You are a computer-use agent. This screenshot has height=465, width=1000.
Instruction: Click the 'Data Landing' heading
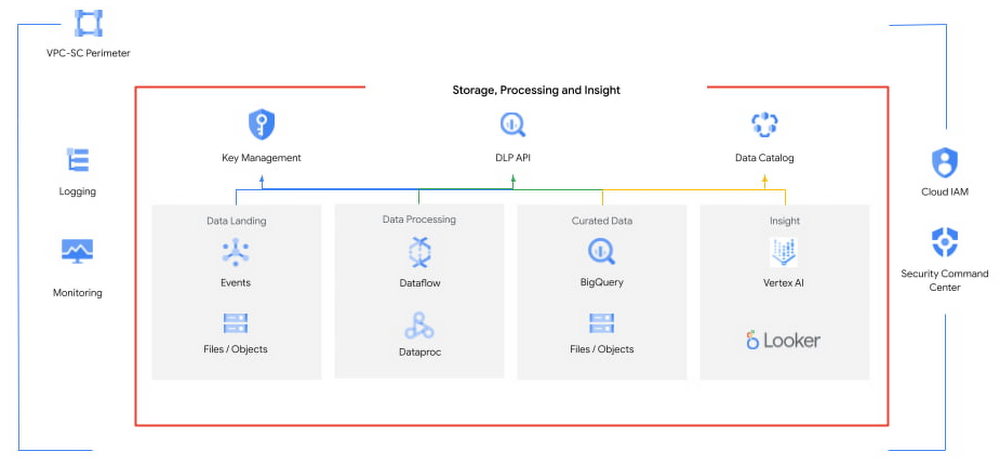[236, 221]
